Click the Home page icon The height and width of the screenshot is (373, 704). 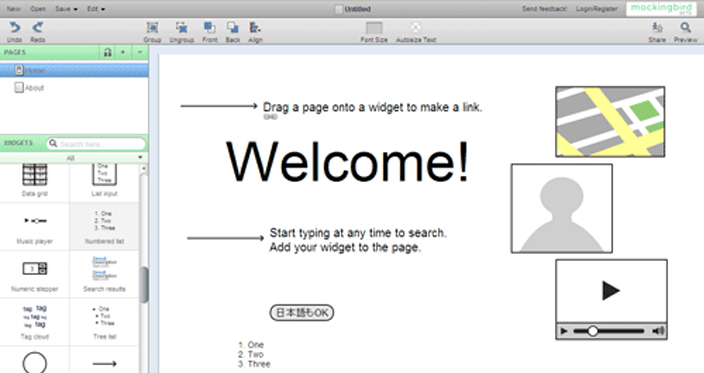[19, 70]
